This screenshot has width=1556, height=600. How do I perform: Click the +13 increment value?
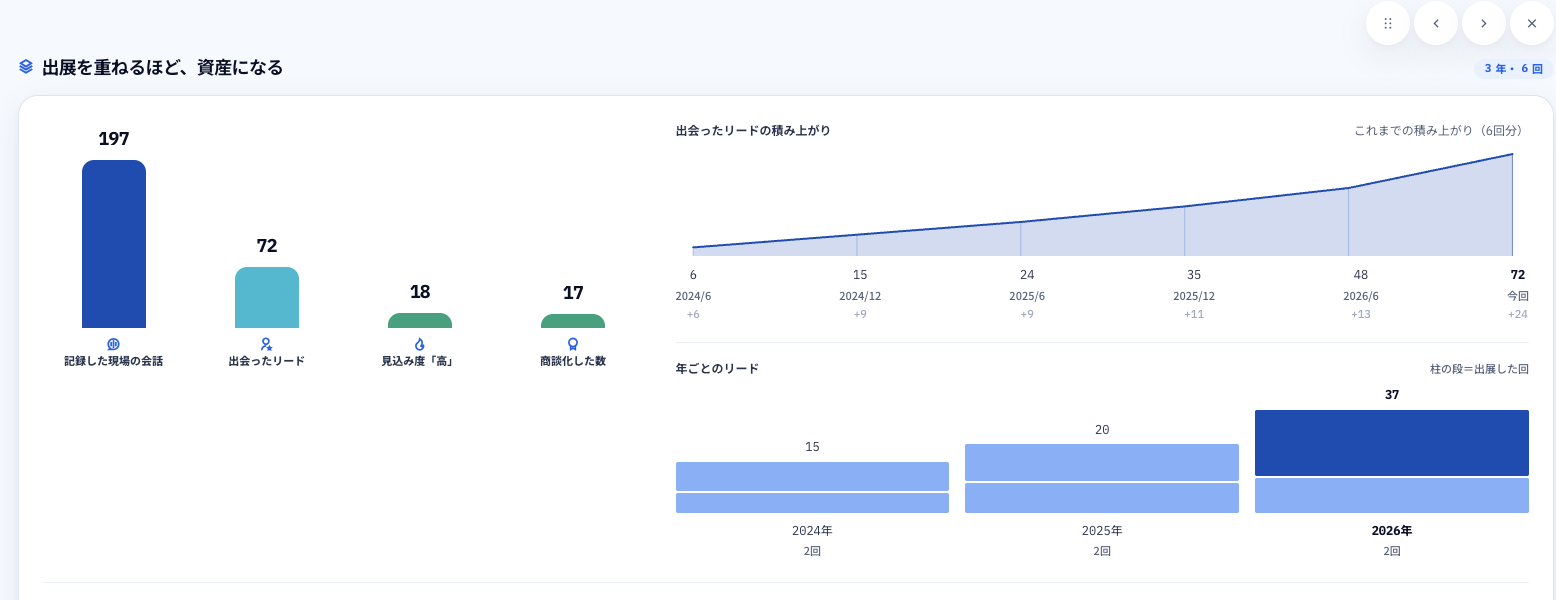pyautogui.click(x=1361, y=314)
